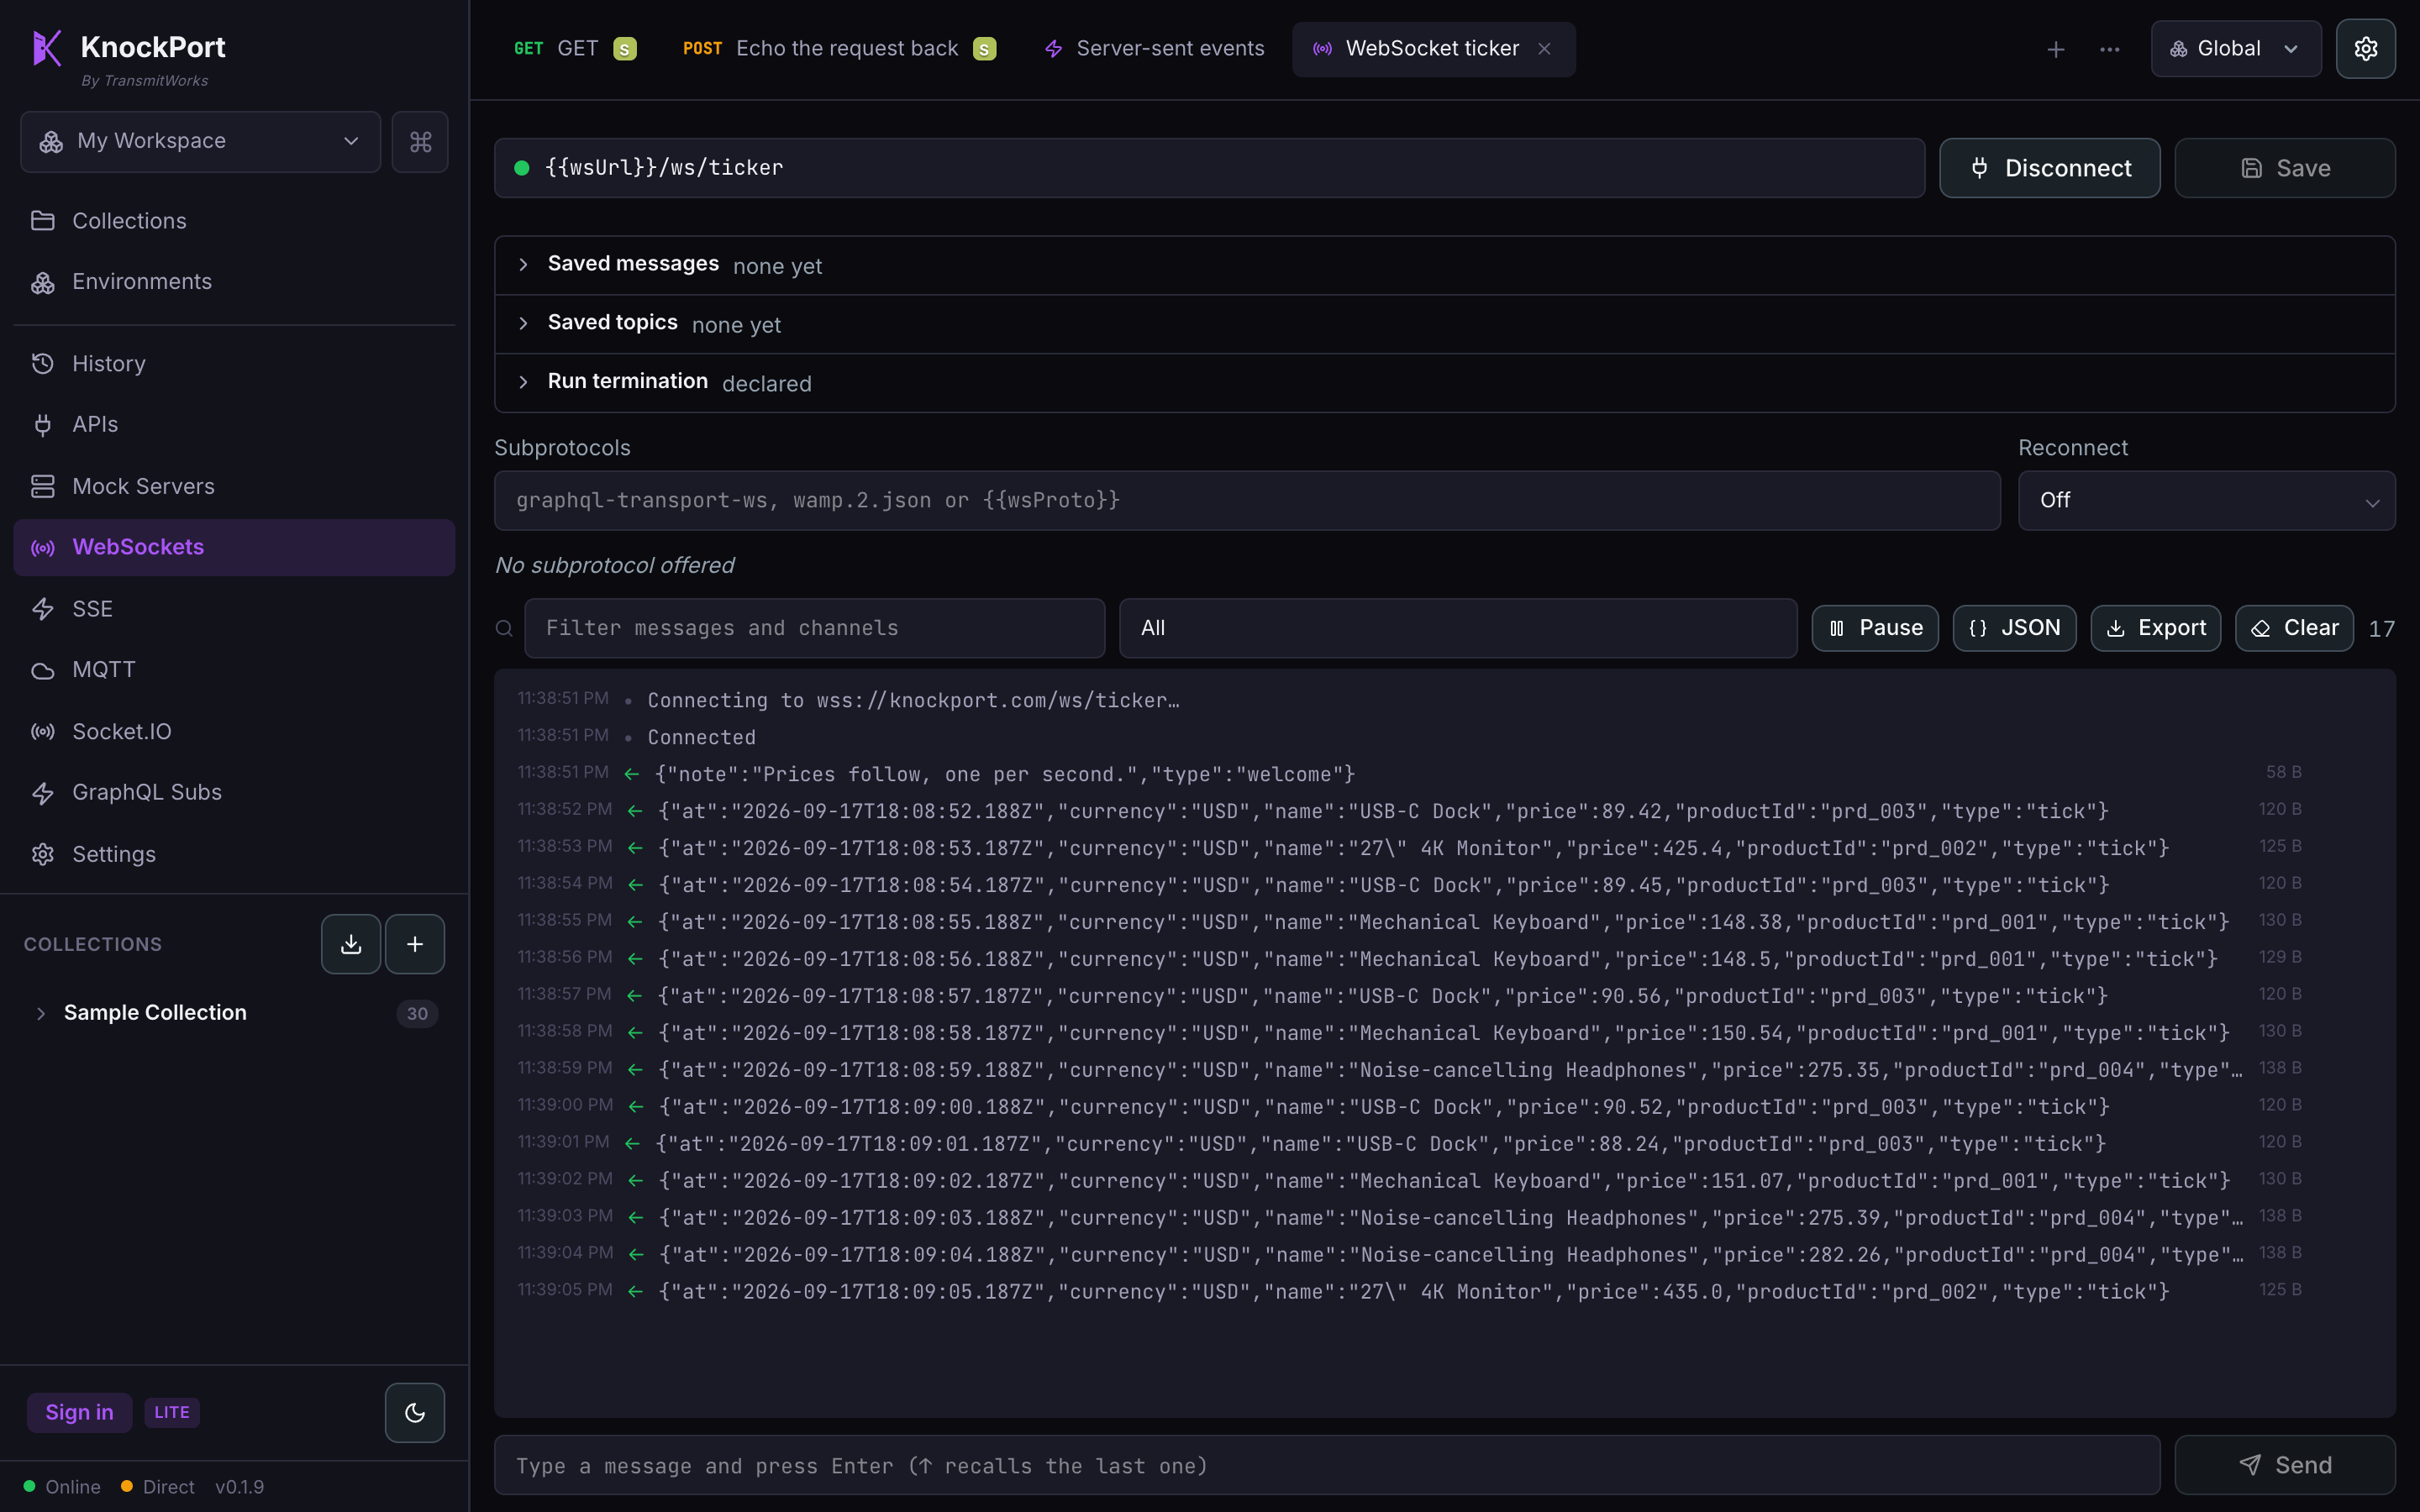Toggle JSON formatting view

(2014, 628)
